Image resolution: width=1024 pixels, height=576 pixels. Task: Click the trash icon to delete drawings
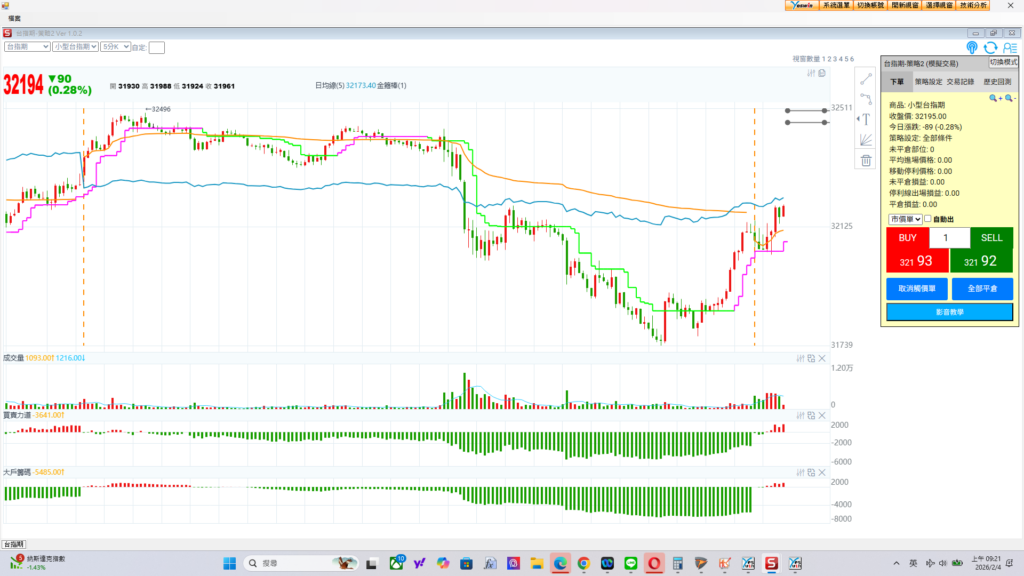(866, 160)
